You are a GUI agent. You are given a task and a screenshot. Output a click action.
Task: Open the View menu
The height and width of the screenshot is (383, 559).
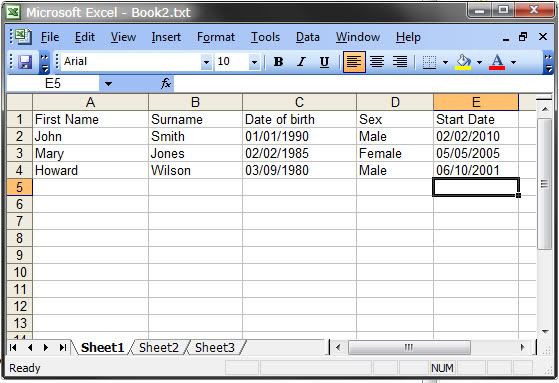point(123,37)
